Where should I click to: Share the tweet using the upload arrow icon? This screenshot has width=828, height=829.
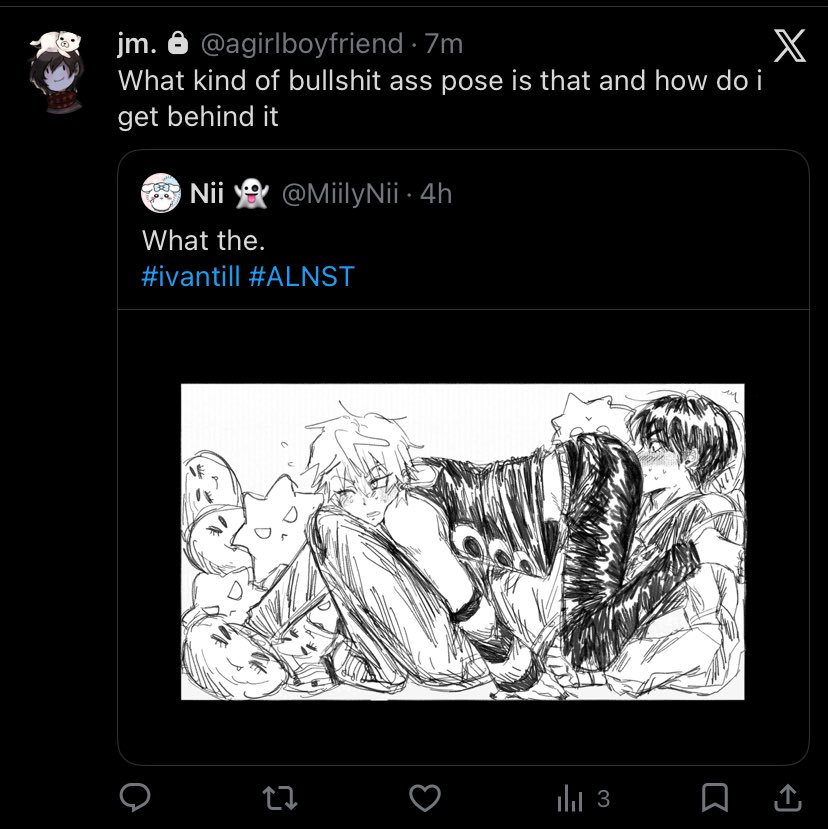point(787,797)
